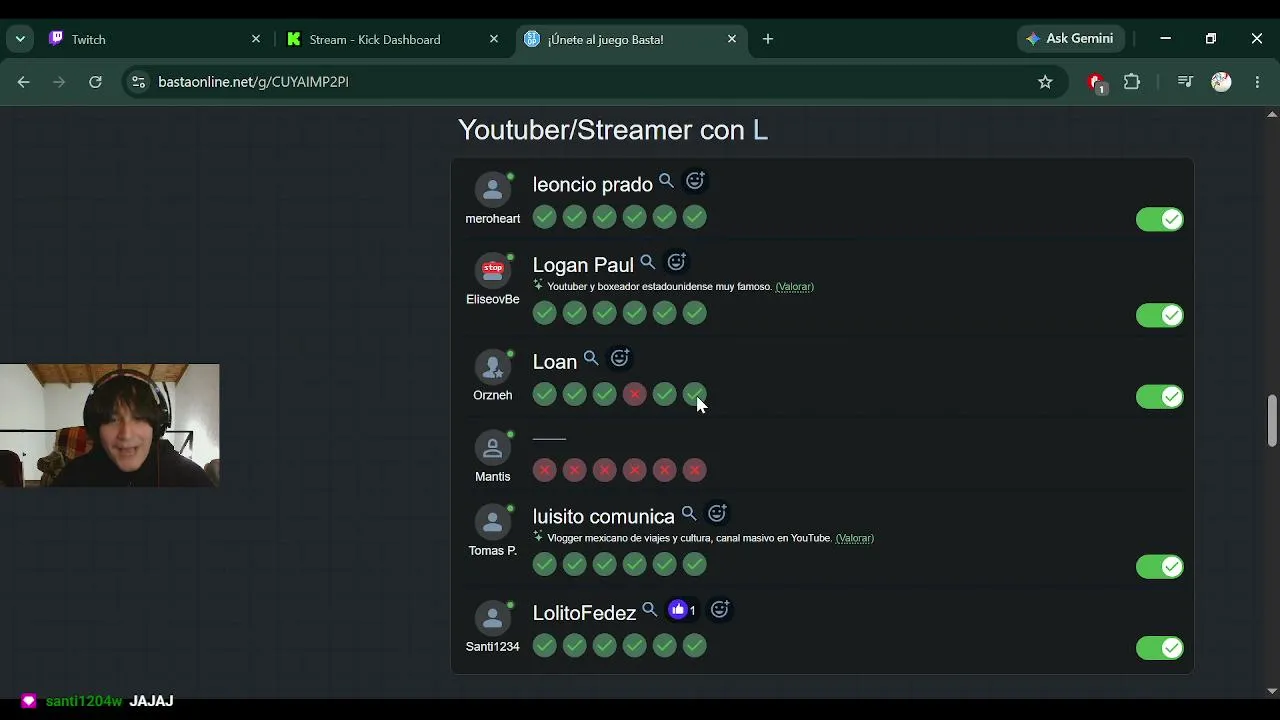Viewport: 1280px width, 720px height.
Task: Add emoji reaction to Logan Paul answer
Action: [677, 262]
